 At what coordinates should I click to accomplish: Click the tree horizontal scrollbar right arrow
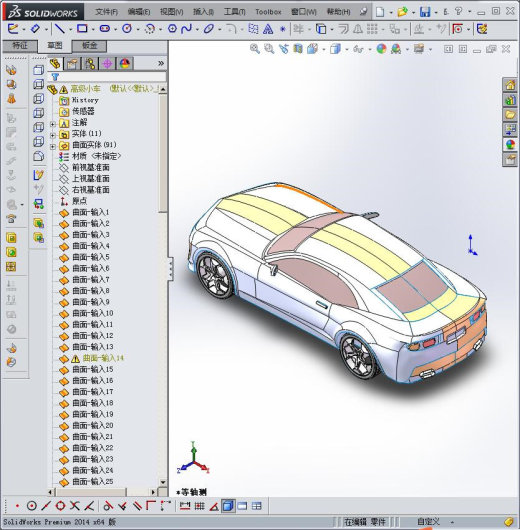(153, 492)
